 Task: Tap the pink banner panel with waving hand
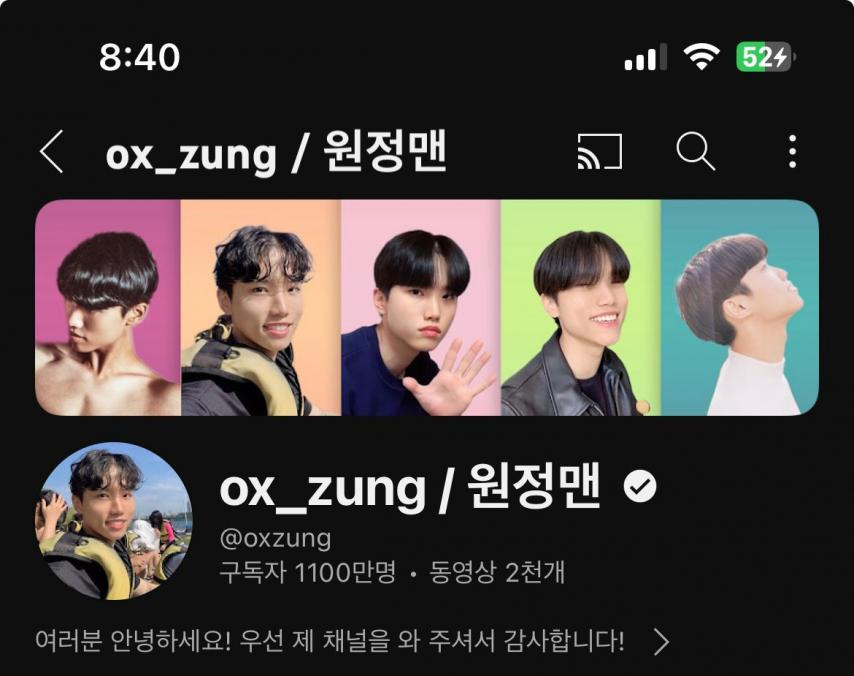[x=420, y=308]
